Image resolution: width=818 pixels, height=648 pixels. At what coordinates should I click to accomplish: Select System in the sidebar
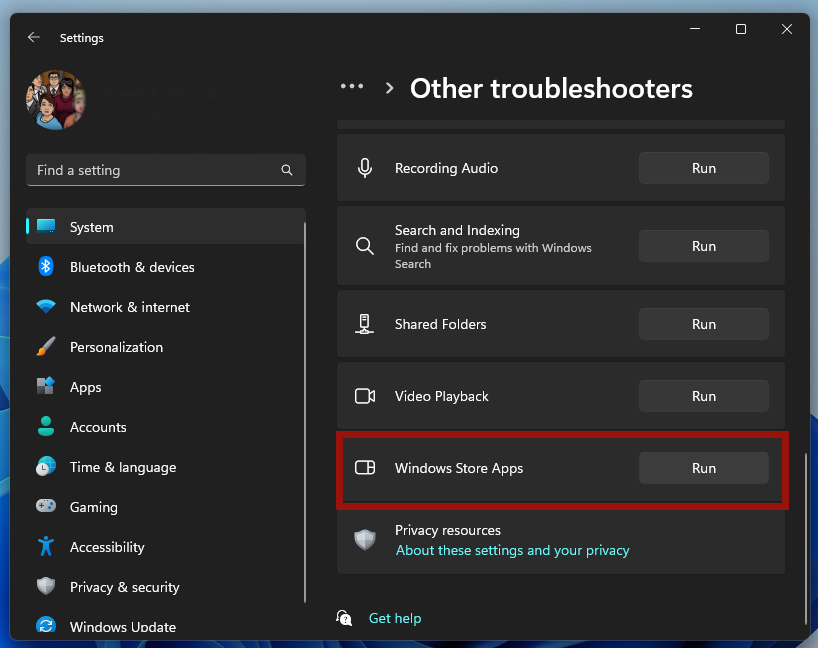[91, 227]
